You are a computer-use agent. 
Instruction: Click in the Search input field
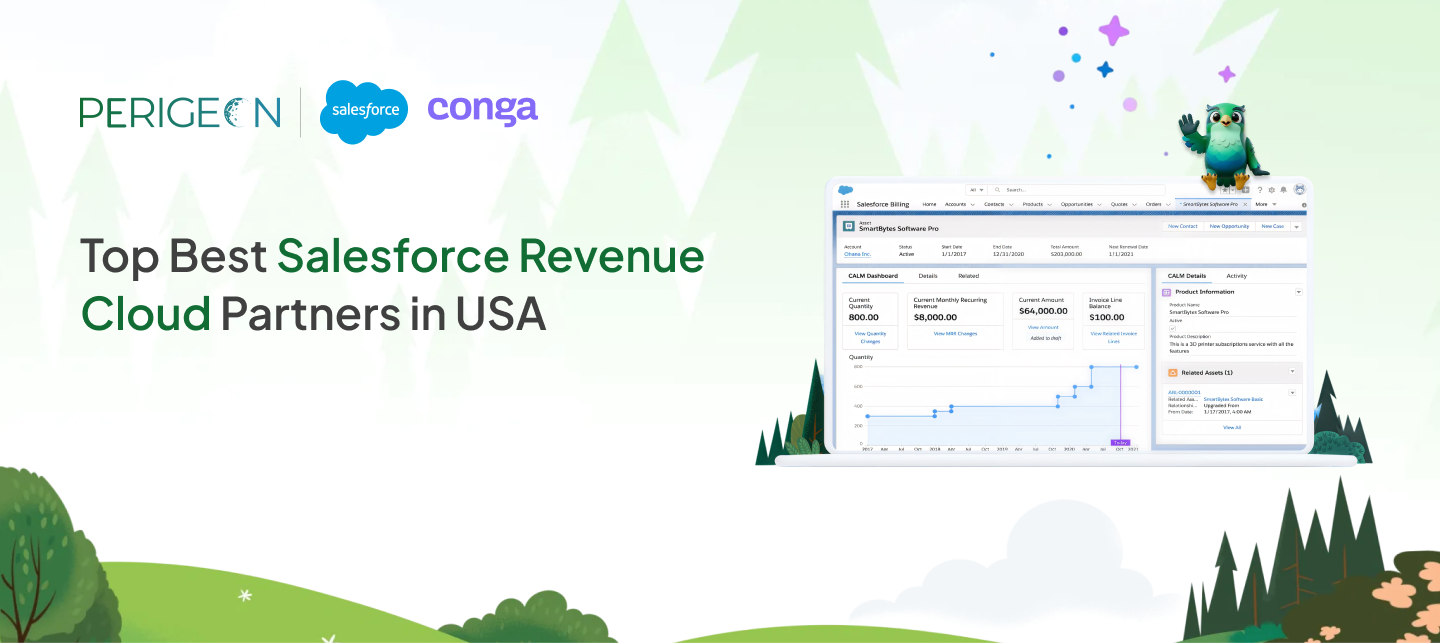click(x=1077, y=190)
